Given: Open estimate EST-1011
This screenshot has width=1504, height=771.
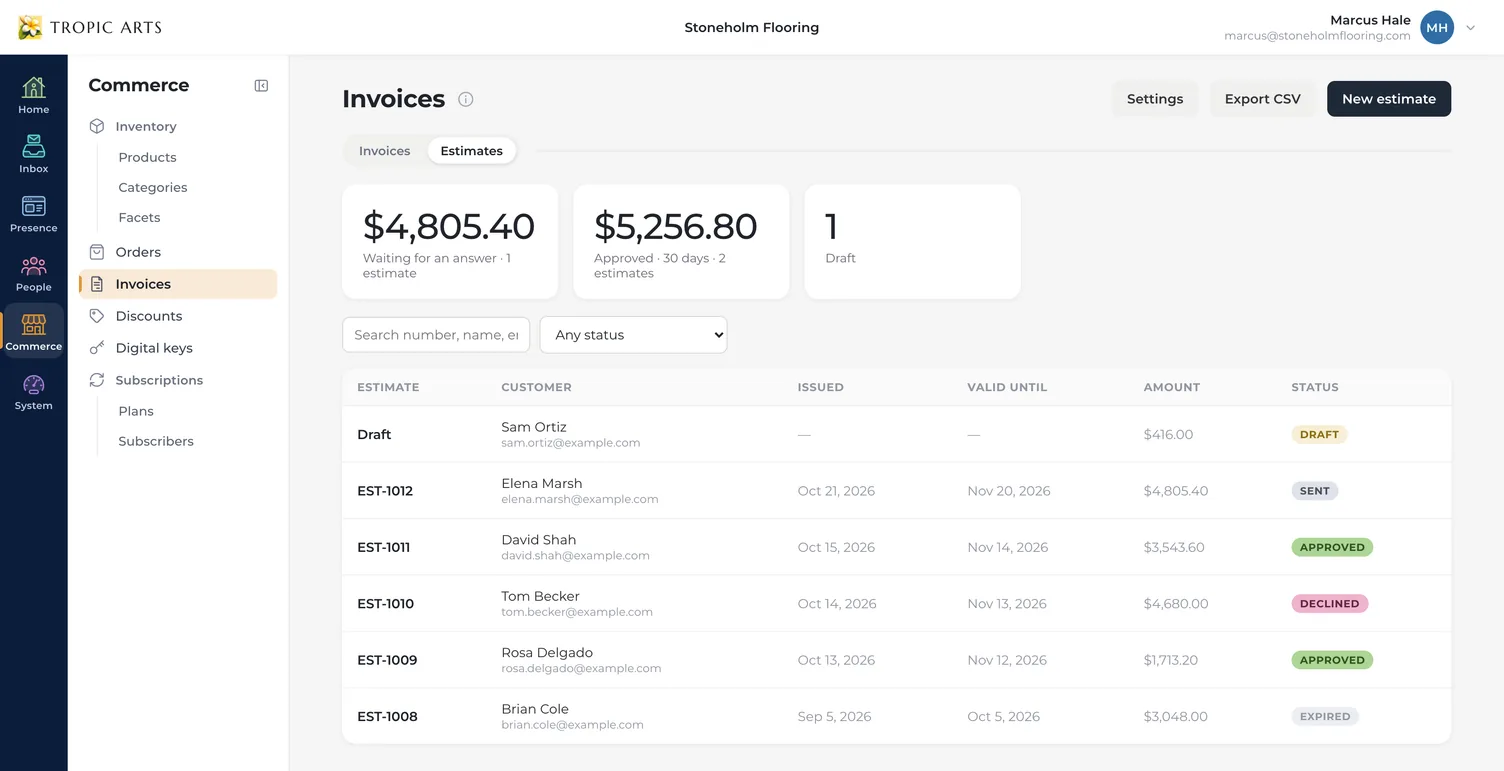Looking at the screenshot, I should [x=896, y=547].
